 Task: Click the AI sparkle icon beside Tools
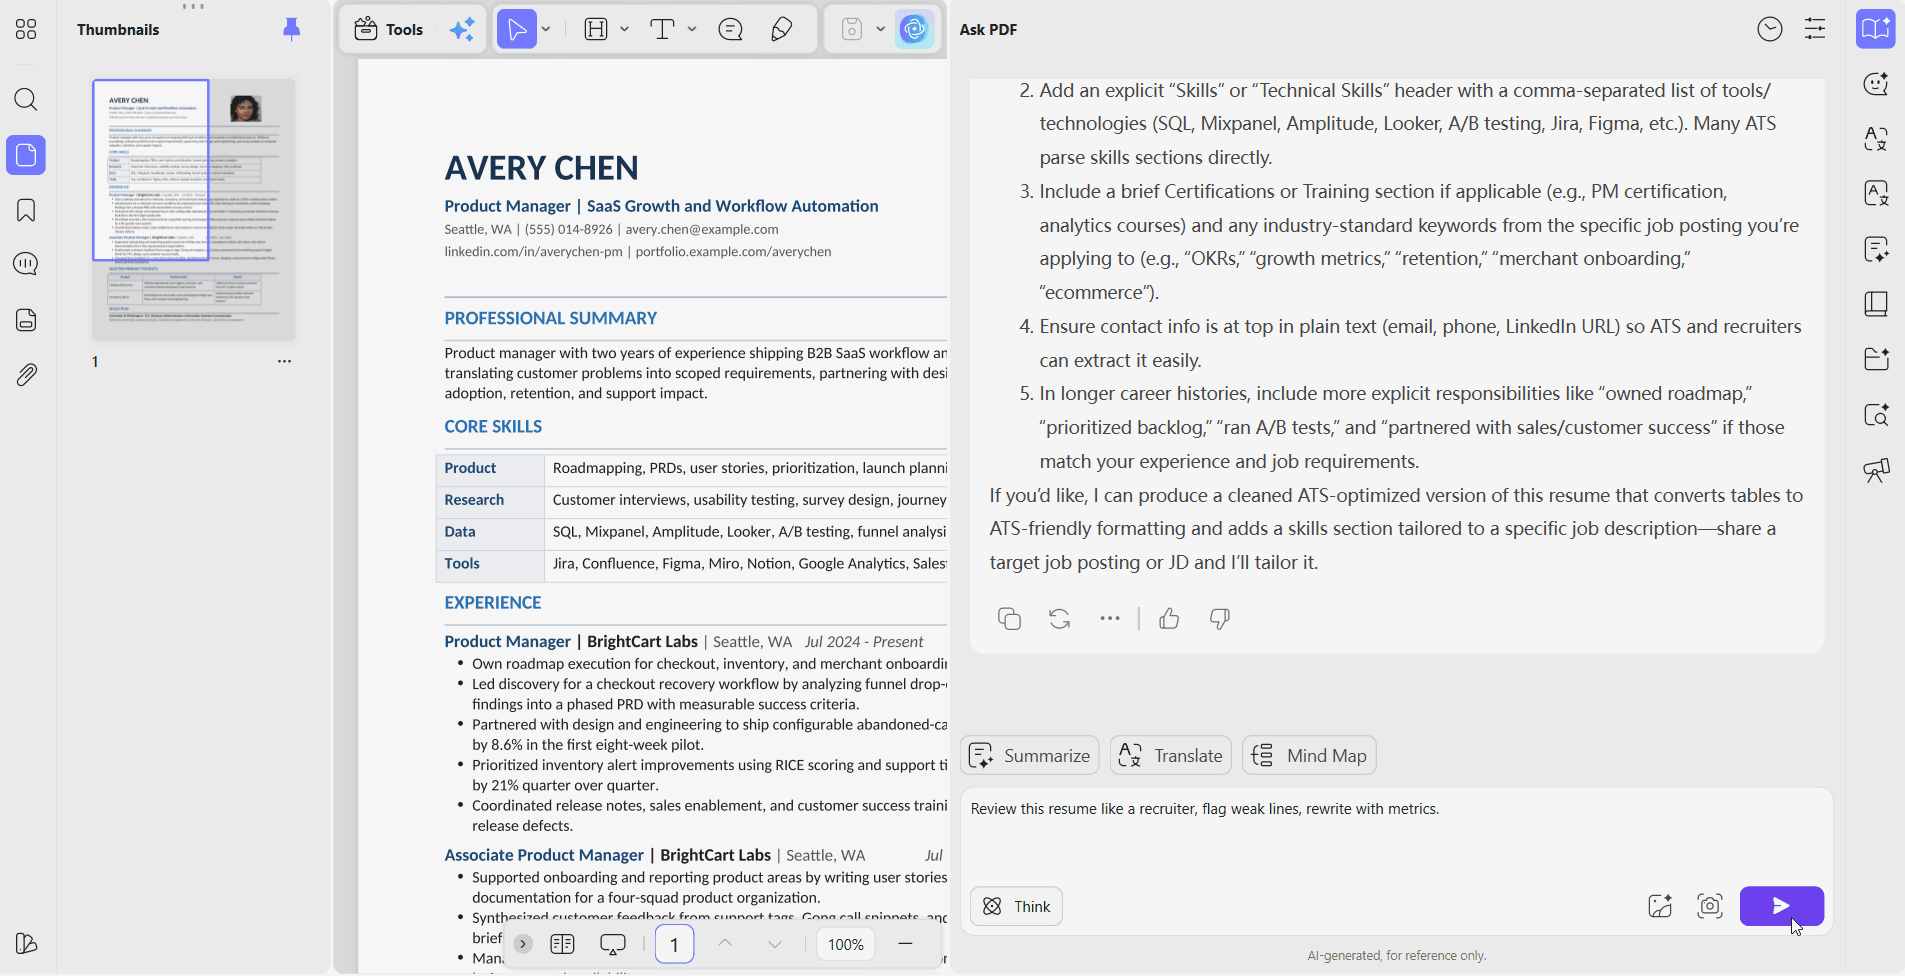click(x=462, y=30)
